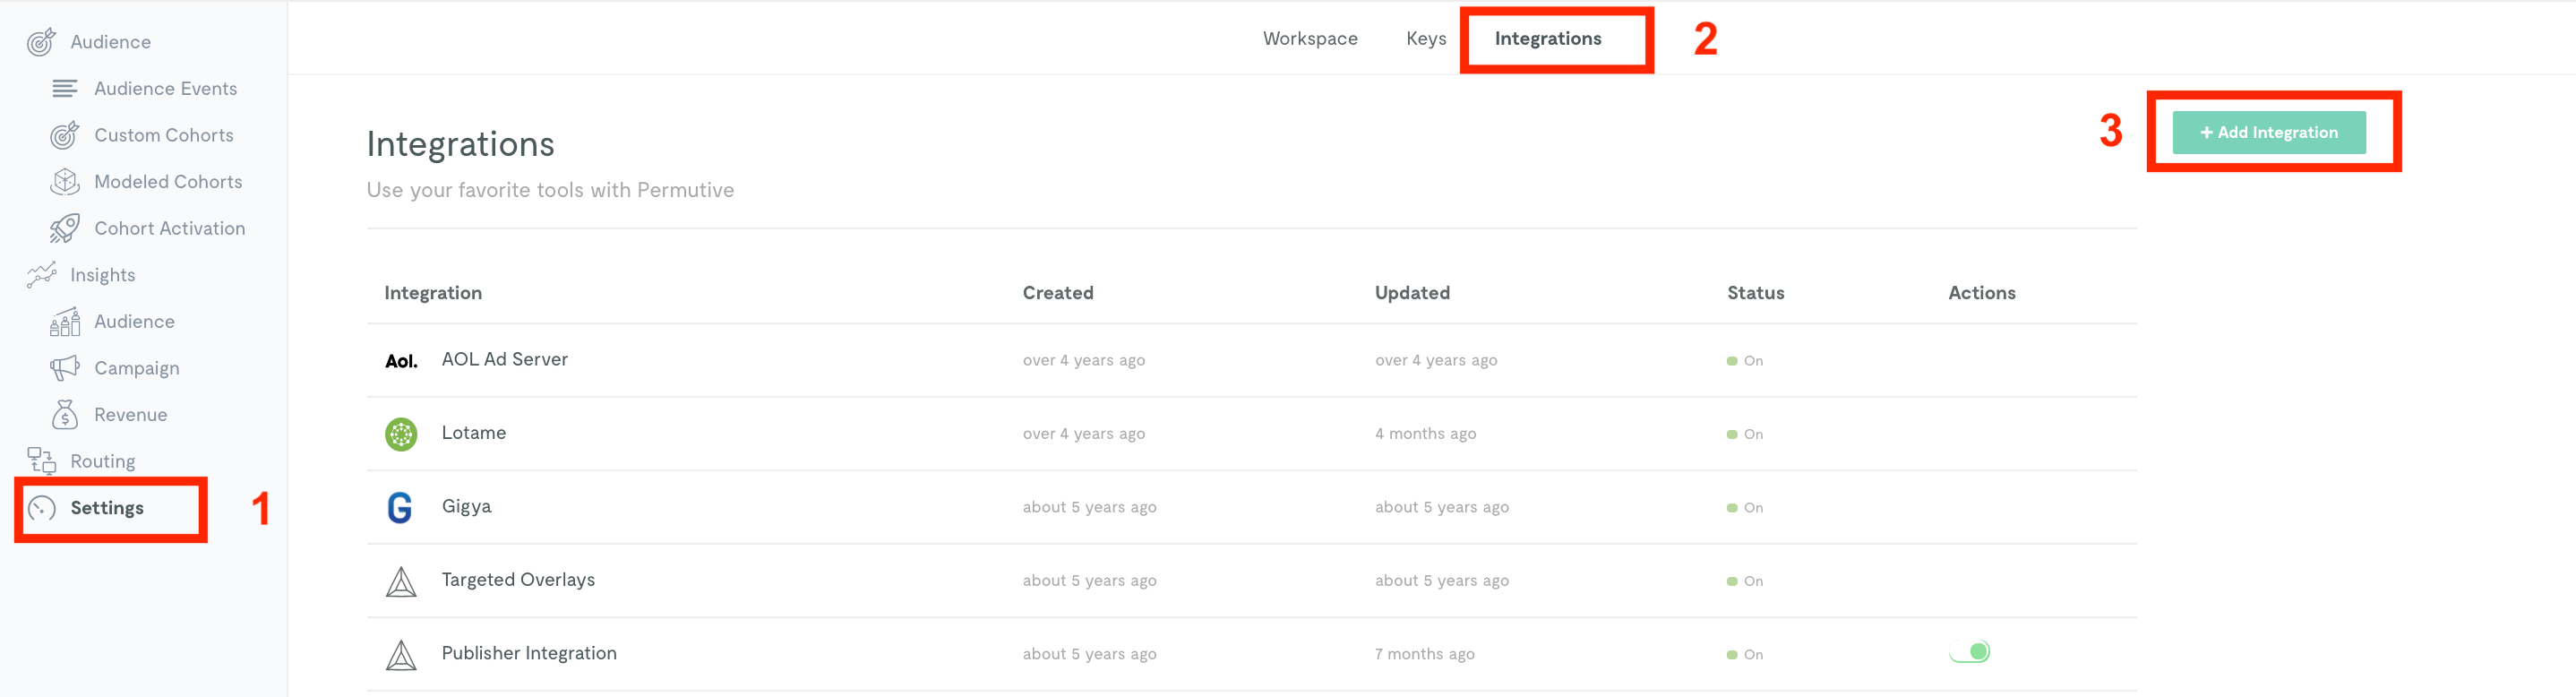Viewport: 2576px width, 697px height.
Task: Click the Campaign megaphone icon
Action: point(65,368)
